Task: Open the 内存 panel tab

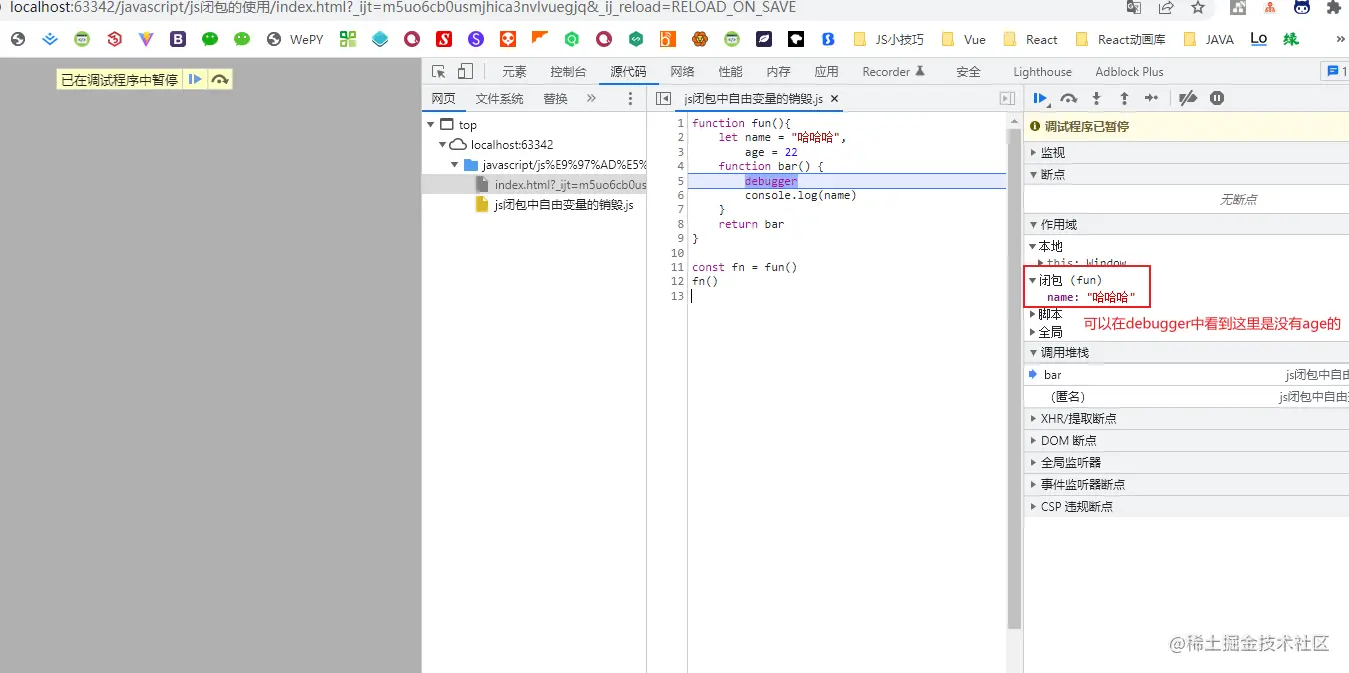Action: 778,71
